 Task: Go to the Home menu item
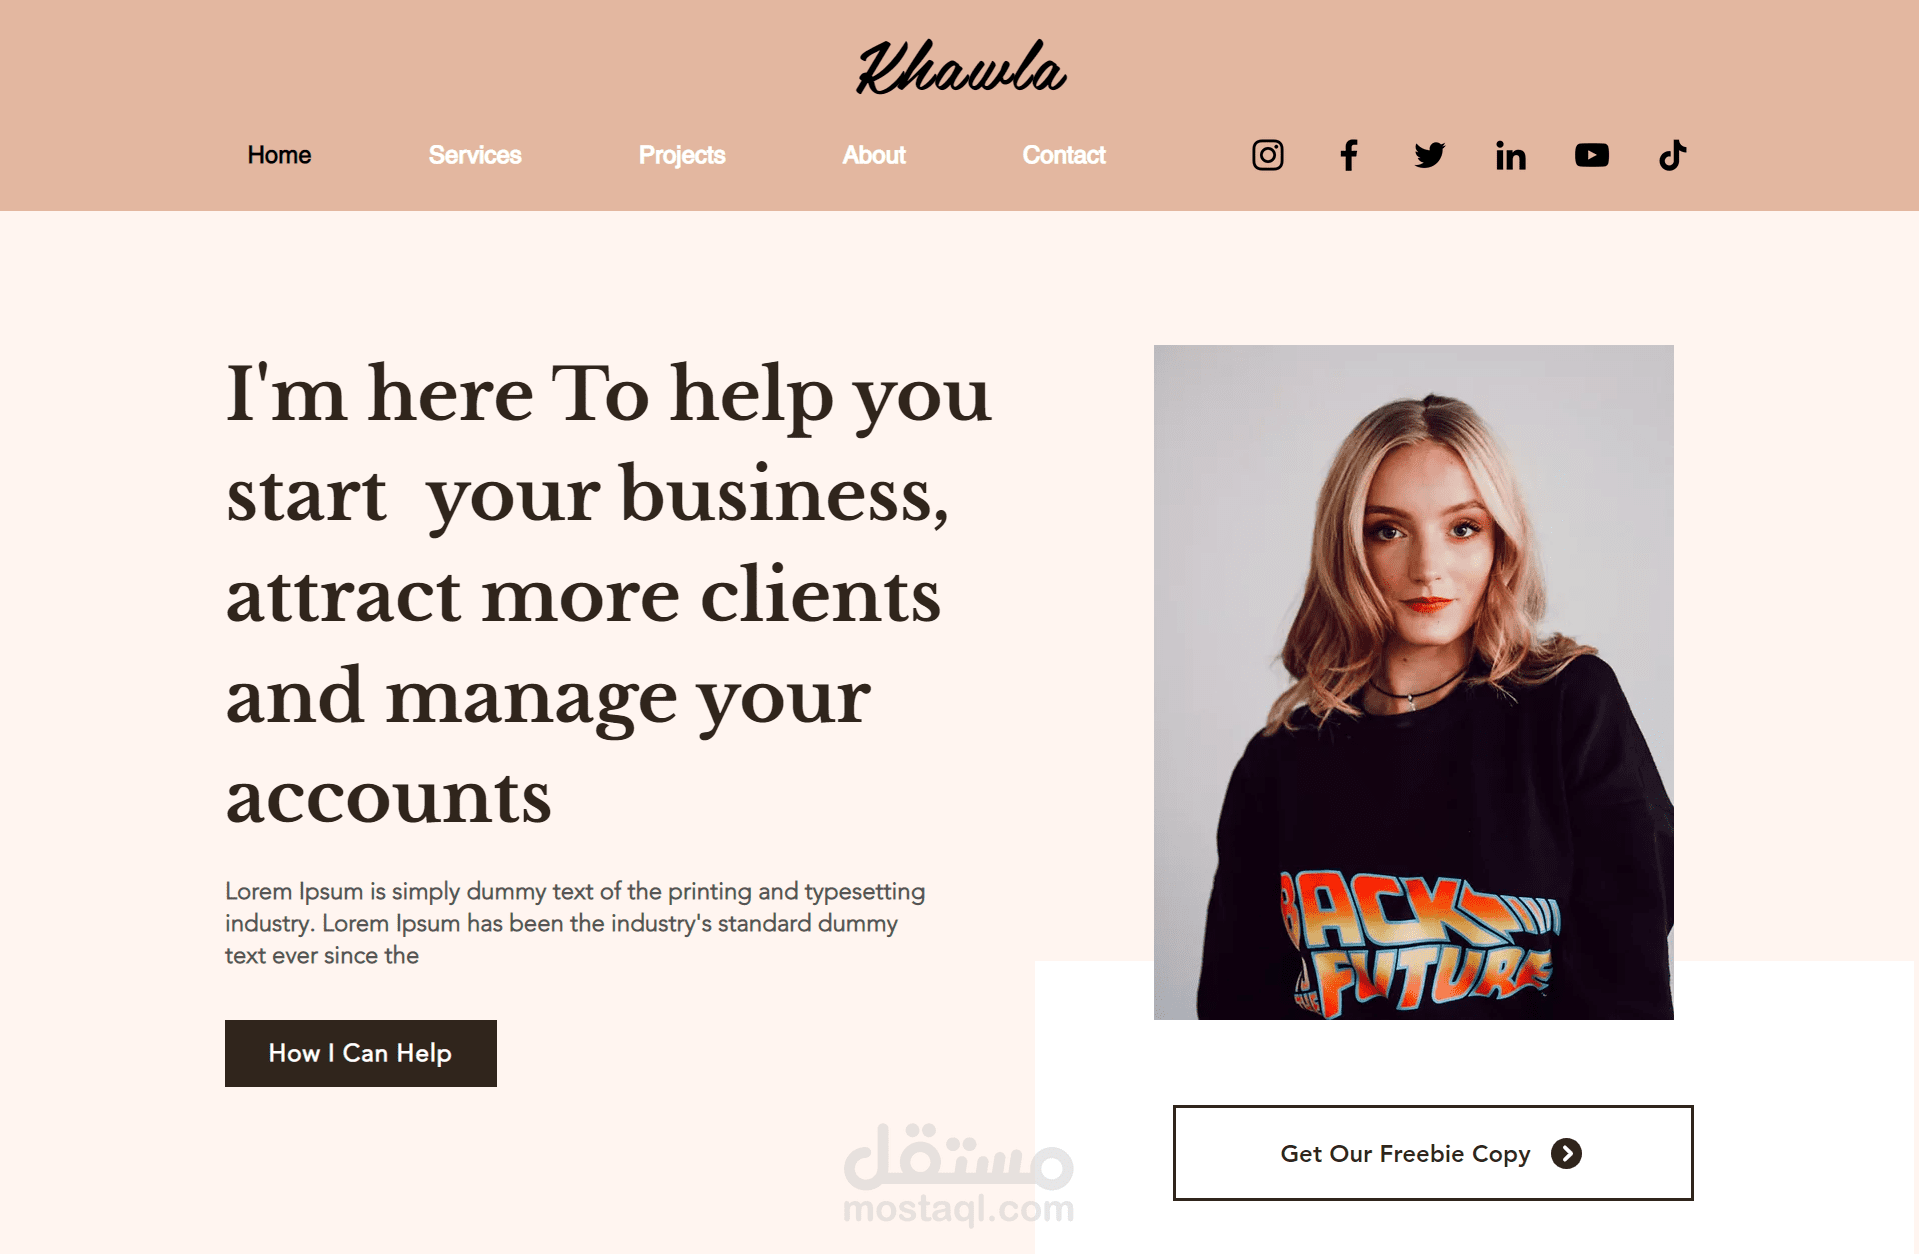(279, 155)
